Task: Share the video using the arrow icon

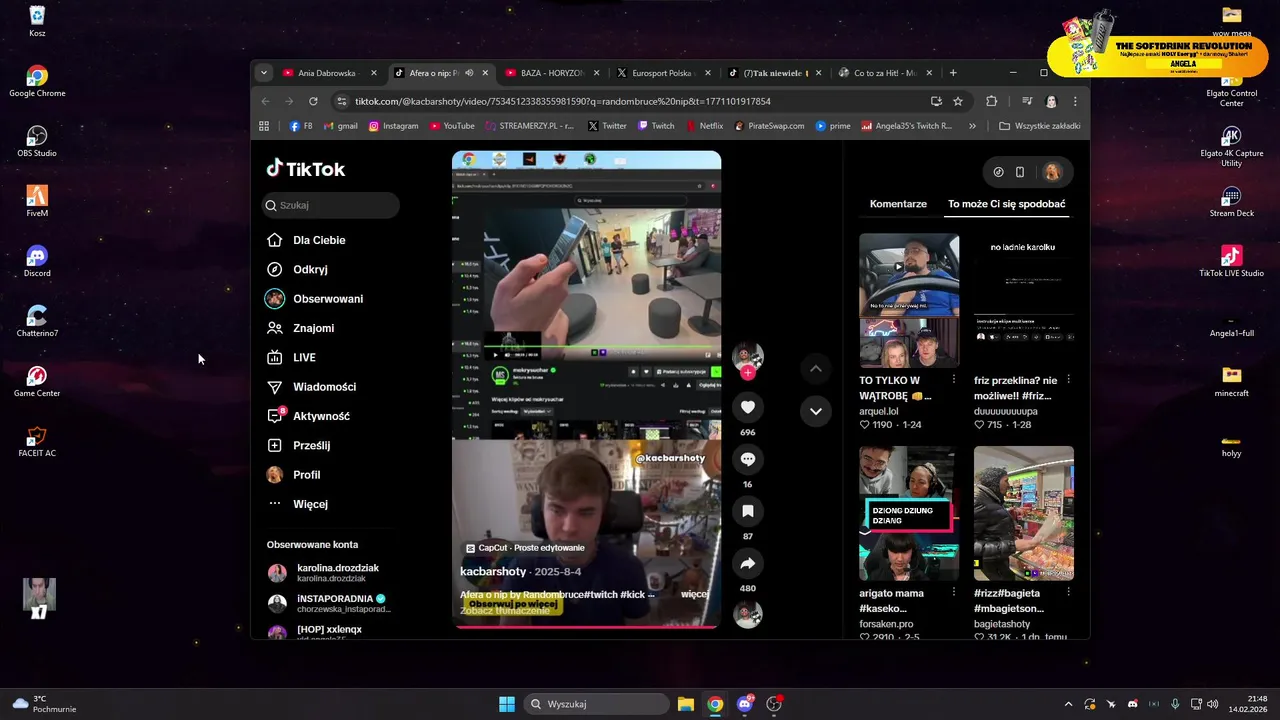Action: [747, 564]
